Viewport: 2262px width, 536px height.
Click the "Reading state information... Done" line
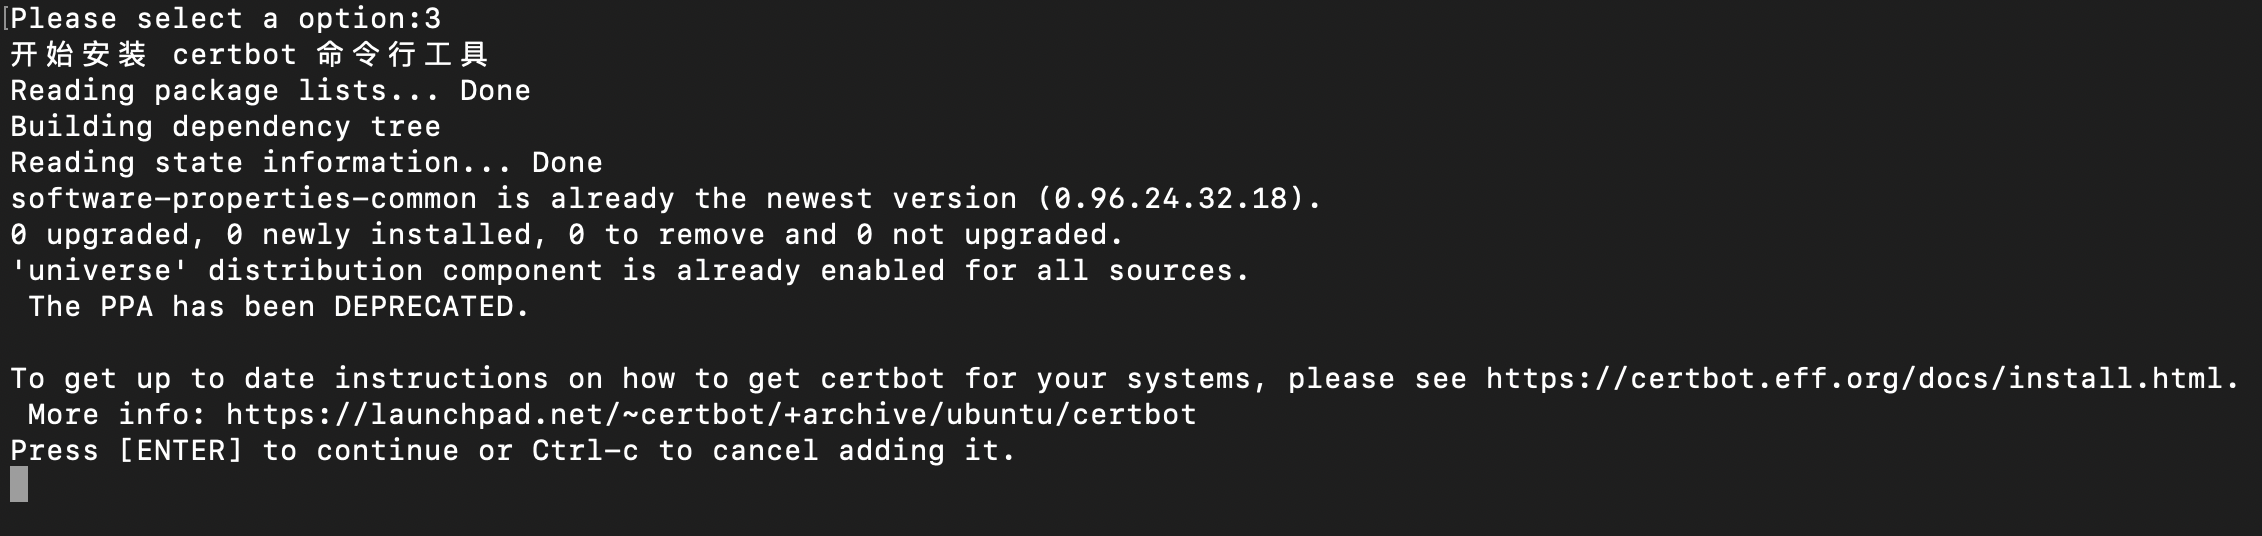(x=306, y=163)
